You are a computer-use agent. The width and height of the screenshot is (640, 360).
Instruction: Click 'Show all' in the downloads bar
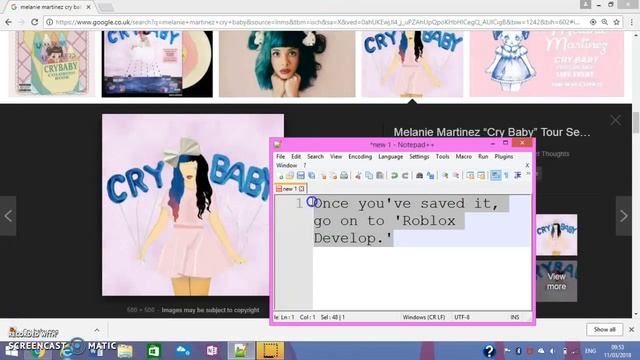point(604,329)
